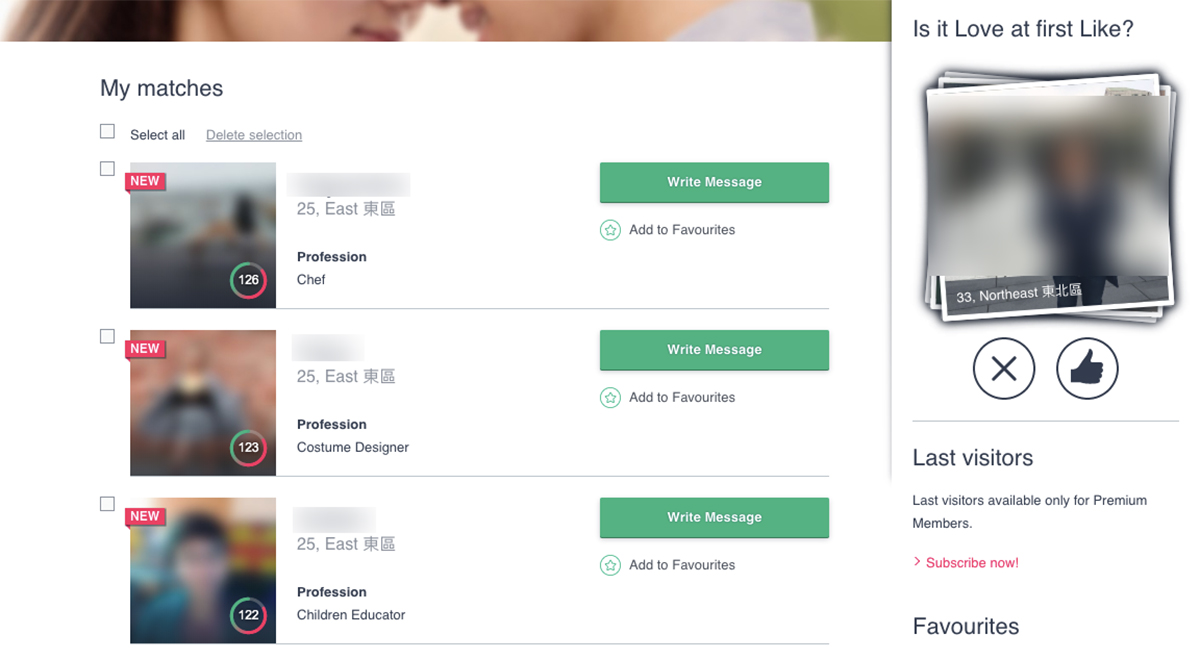Viewport: 1200px width, 660px height.
Task: Click star icon for Chef match
Action: [610, 230]
